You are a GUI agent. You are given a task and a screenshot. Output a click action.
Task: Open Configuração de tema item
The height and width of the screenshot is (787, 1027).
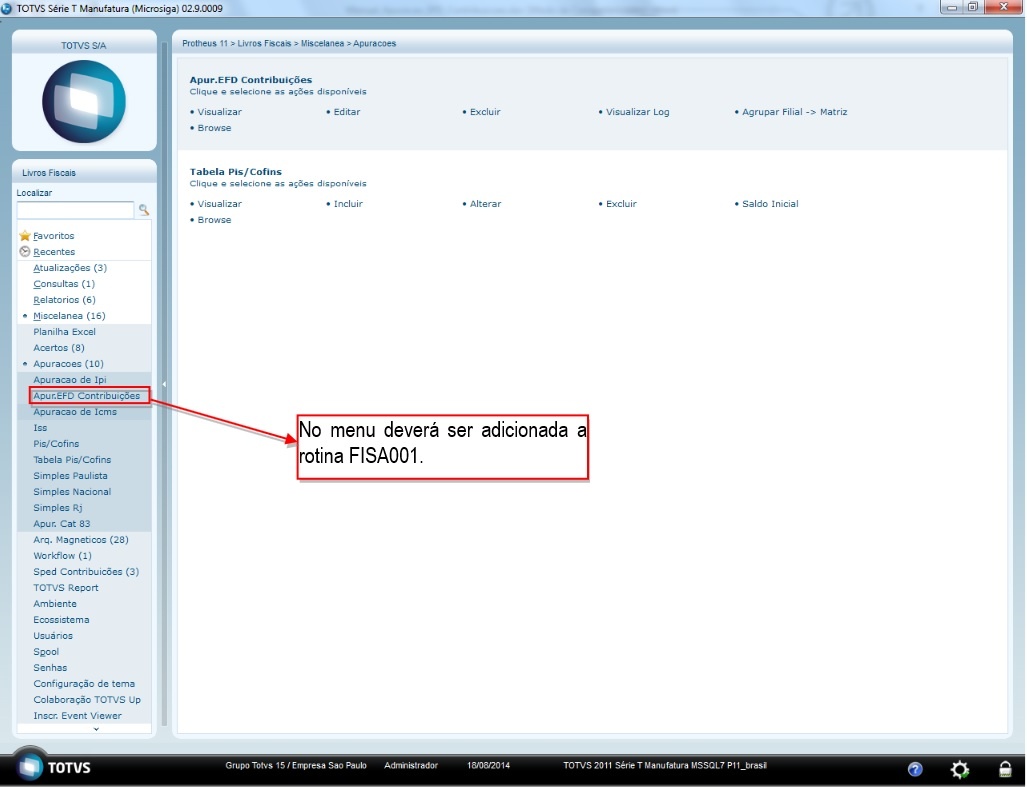pyautogui.click(x=84, y=684)
